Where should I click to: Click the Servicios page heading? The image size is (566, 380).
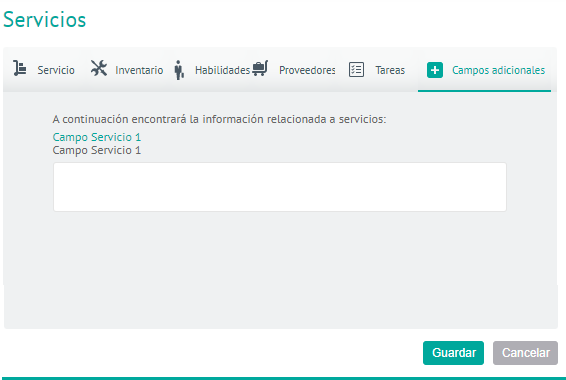click(44, 19)
